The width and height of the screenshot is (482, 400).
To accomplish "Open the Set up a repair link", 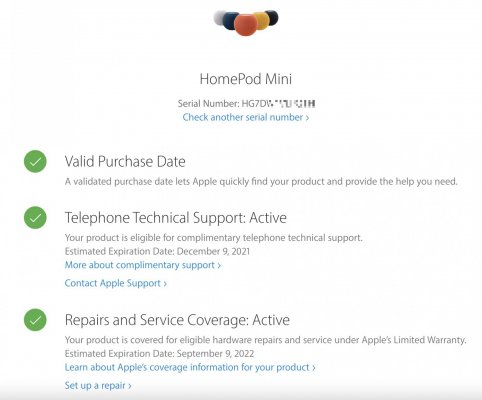I will pos(98,386).
